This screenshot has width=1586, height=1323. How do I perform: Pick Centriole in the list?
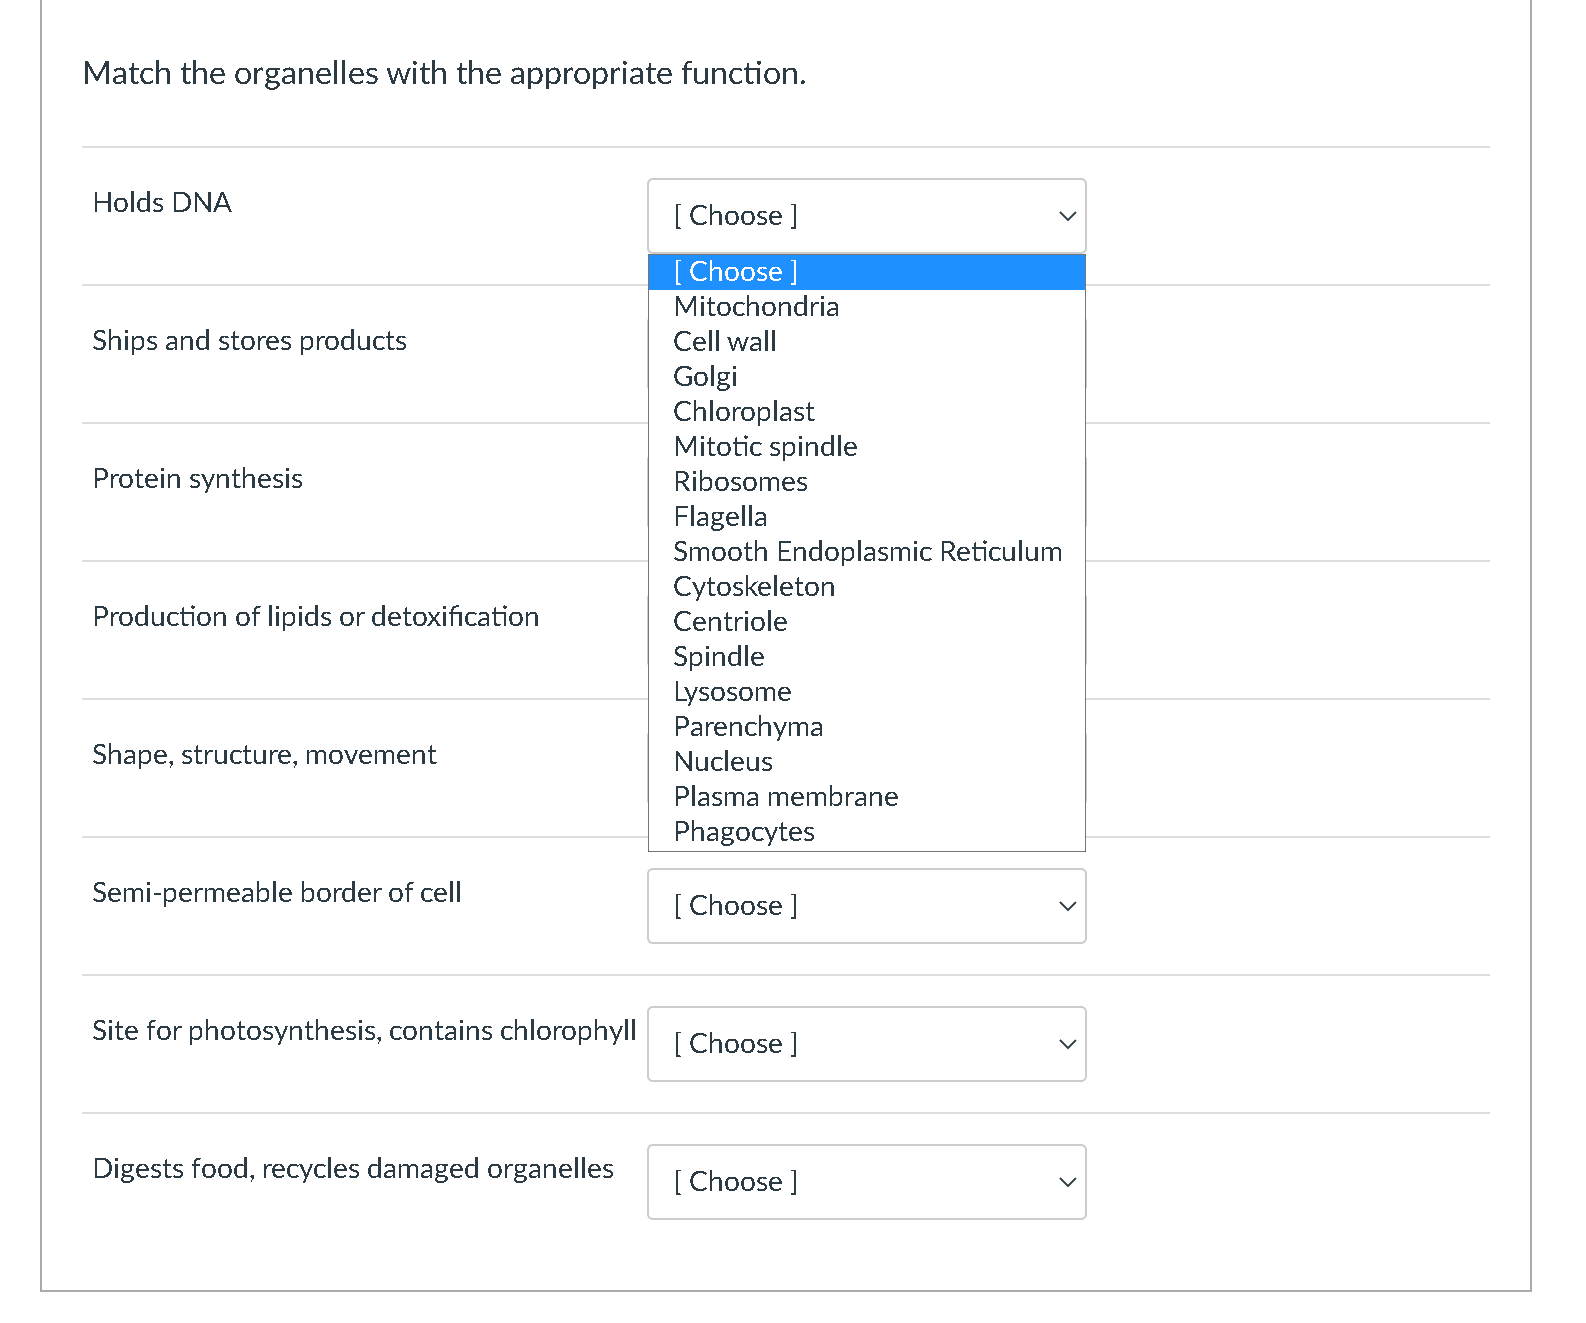tap(866, 622)
